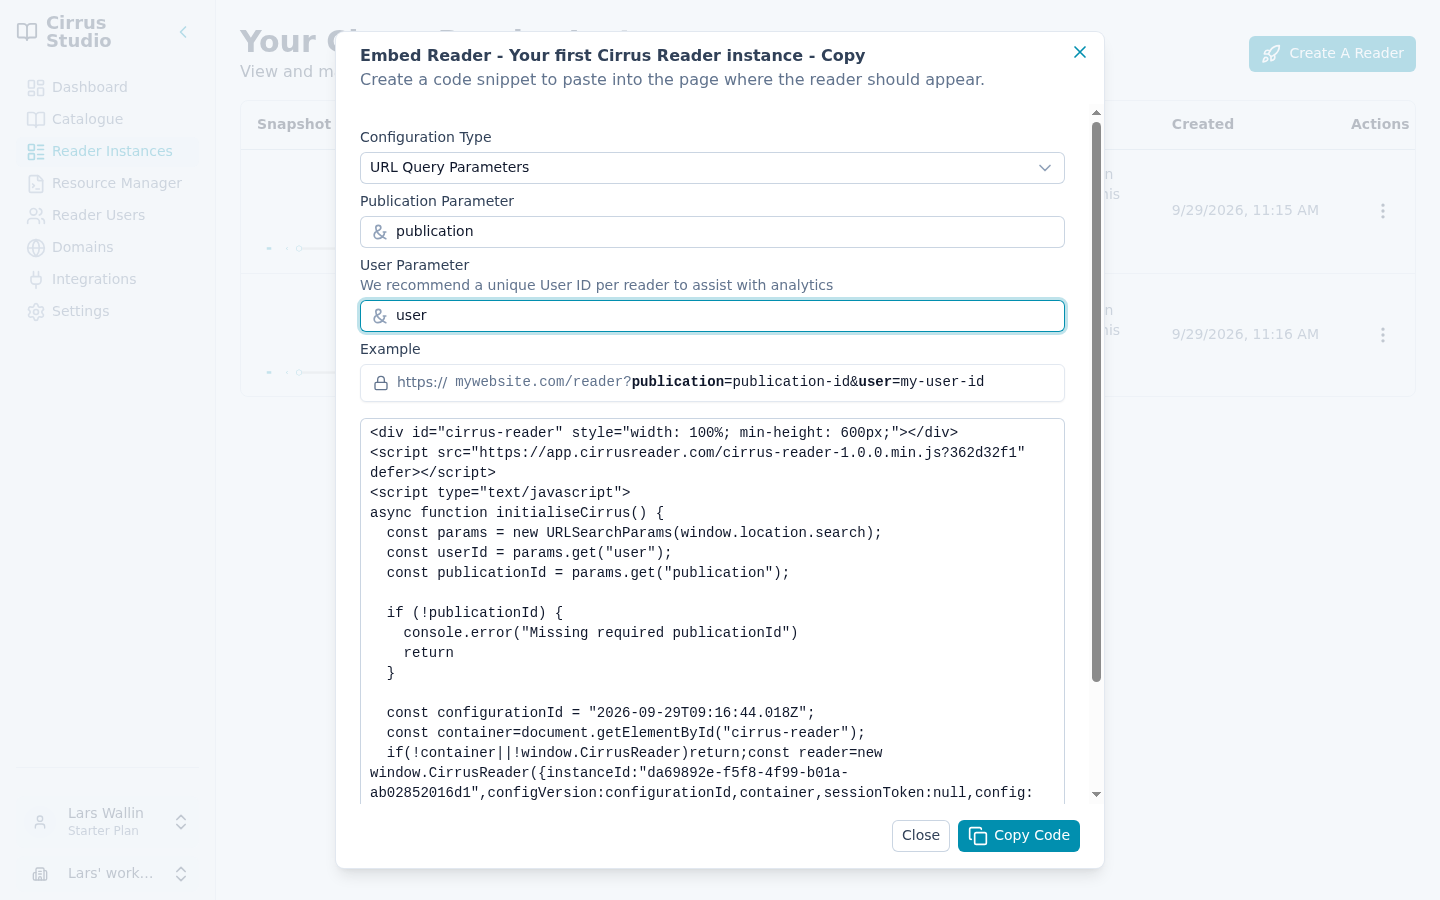This screenshot has height=900, width=1440.
Task: Open actions menu for 11:15 AM row
Action: click(x=1383, y=211)
